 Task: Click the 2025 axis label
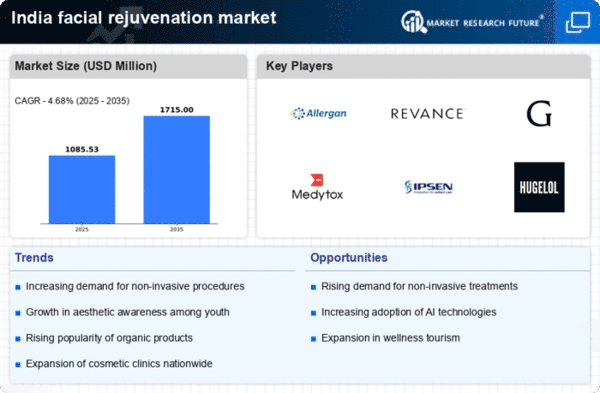[x=82, y=229]
